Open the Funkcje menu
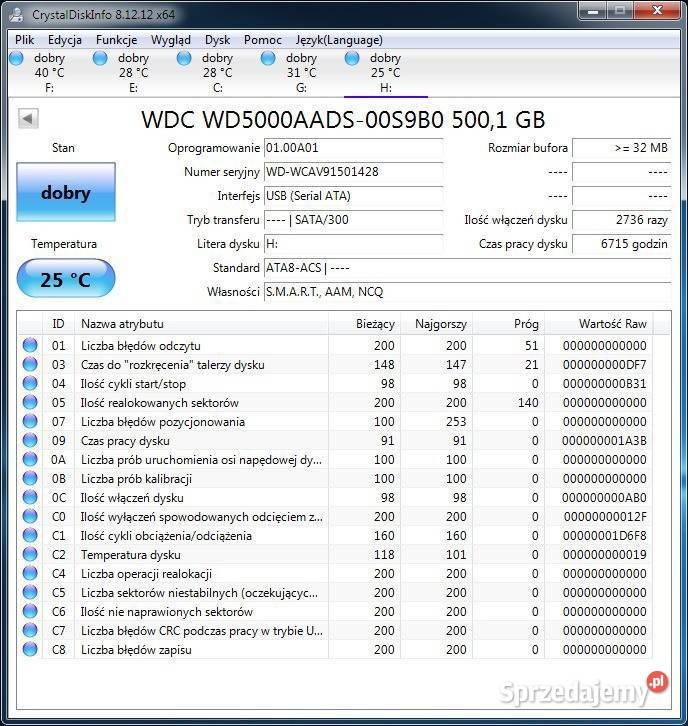This screenshot has width=688, height=726. (x=117, y=40)
